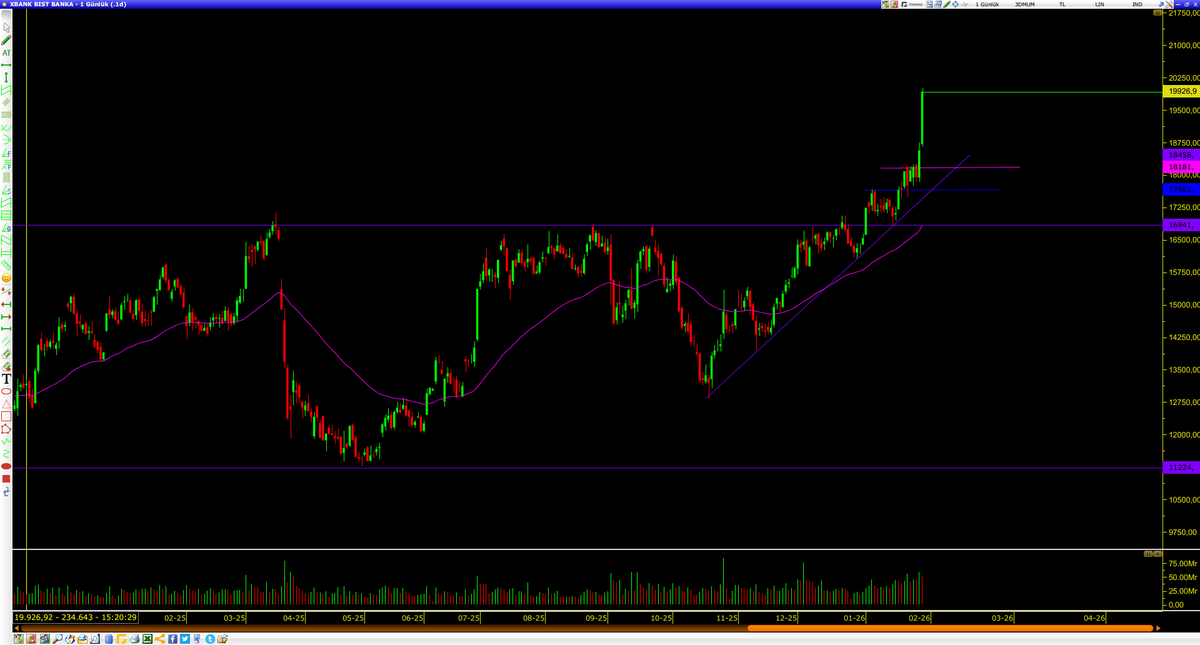Image resolution: width=1200 pixels, height=645 pixels.
Task: Pin the chart window with pushpin icon
Action: 1161,5
